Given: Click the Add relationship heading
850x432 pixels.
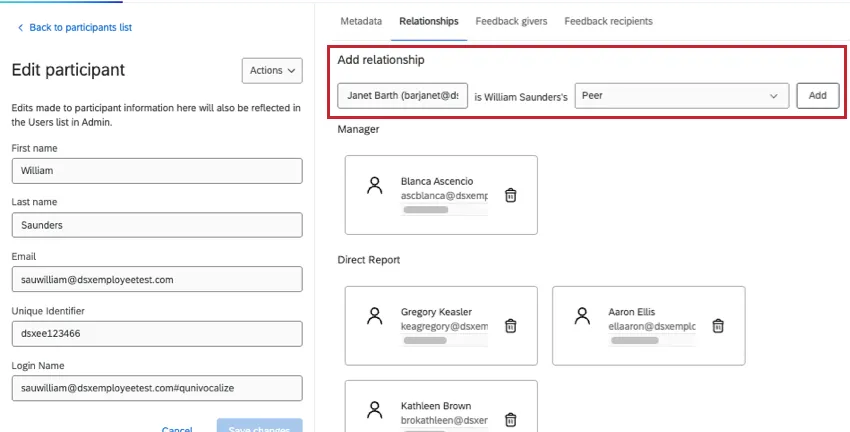Looking at the screenshot, I should [381, 60].
